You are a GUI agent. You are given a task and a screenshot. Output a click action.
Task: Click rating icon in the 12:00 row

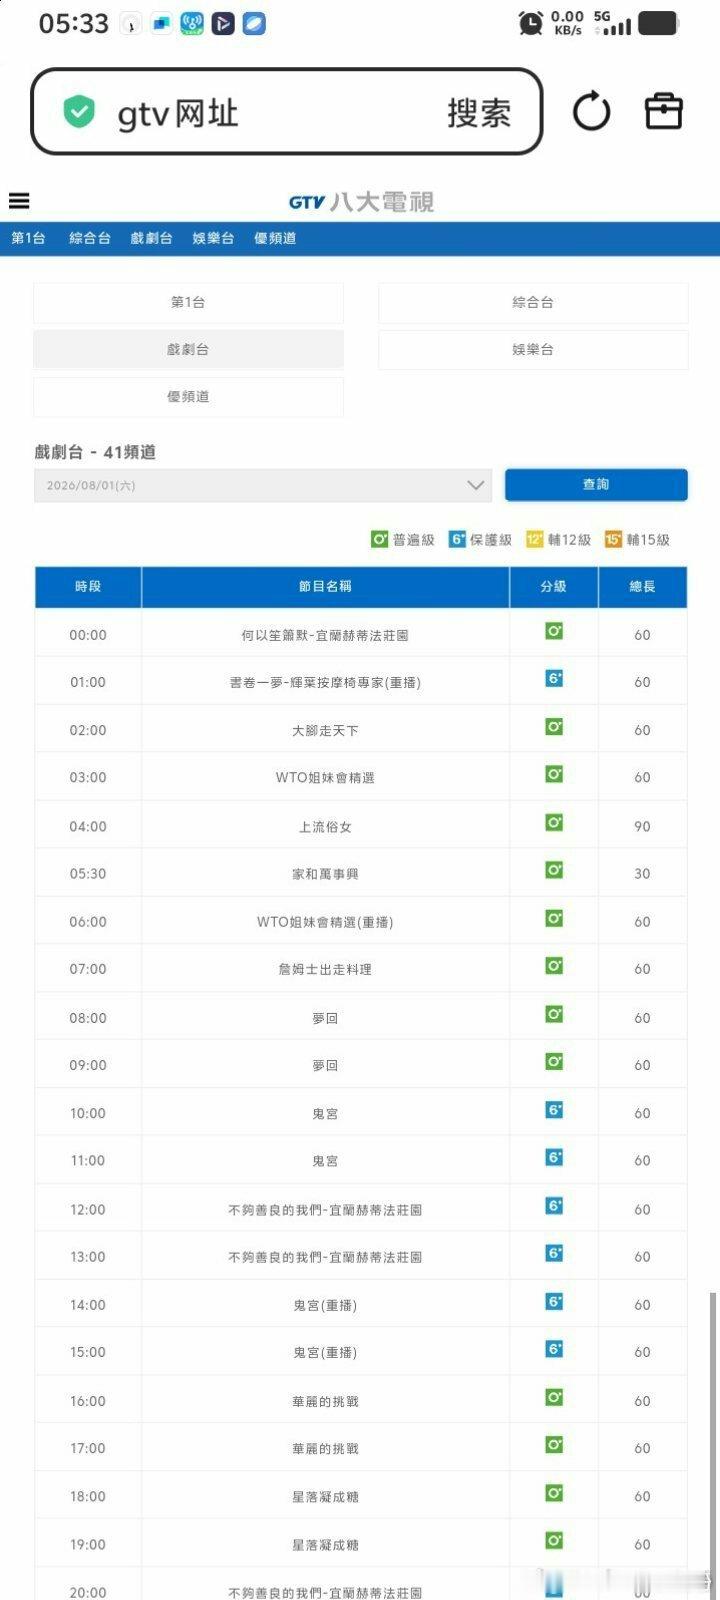point(554,1205)
